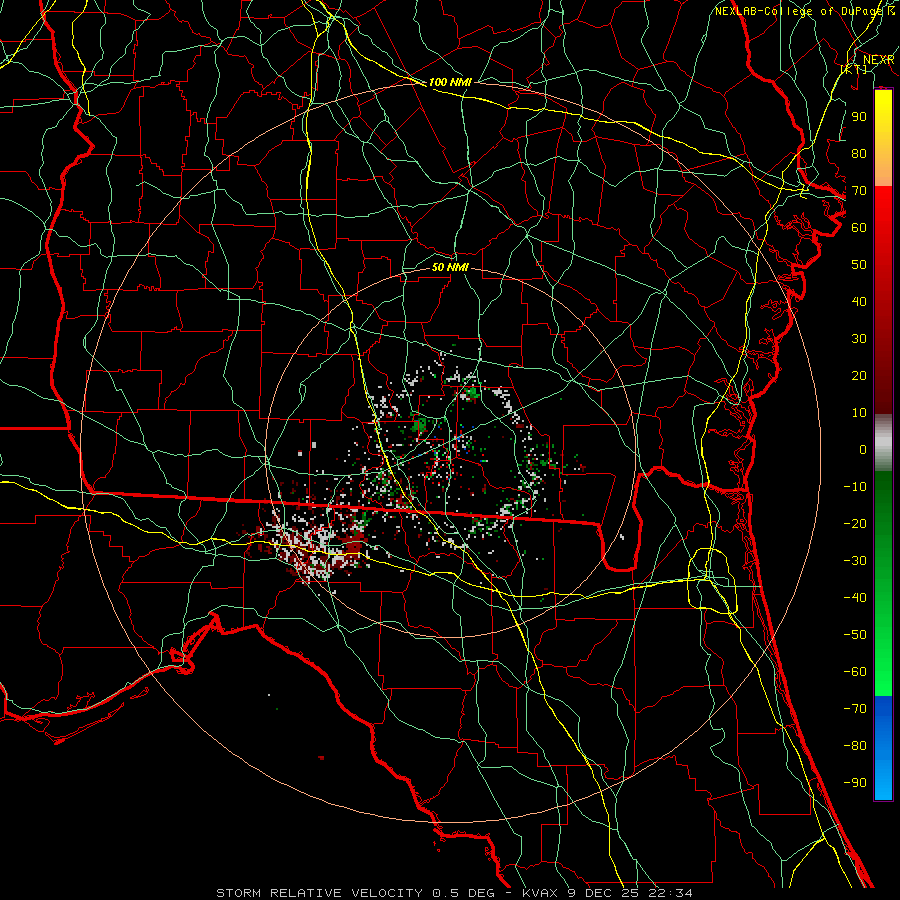Click the 50 NMI range ring label
Viewport: 900px width, 900px height.
(450, 267)
